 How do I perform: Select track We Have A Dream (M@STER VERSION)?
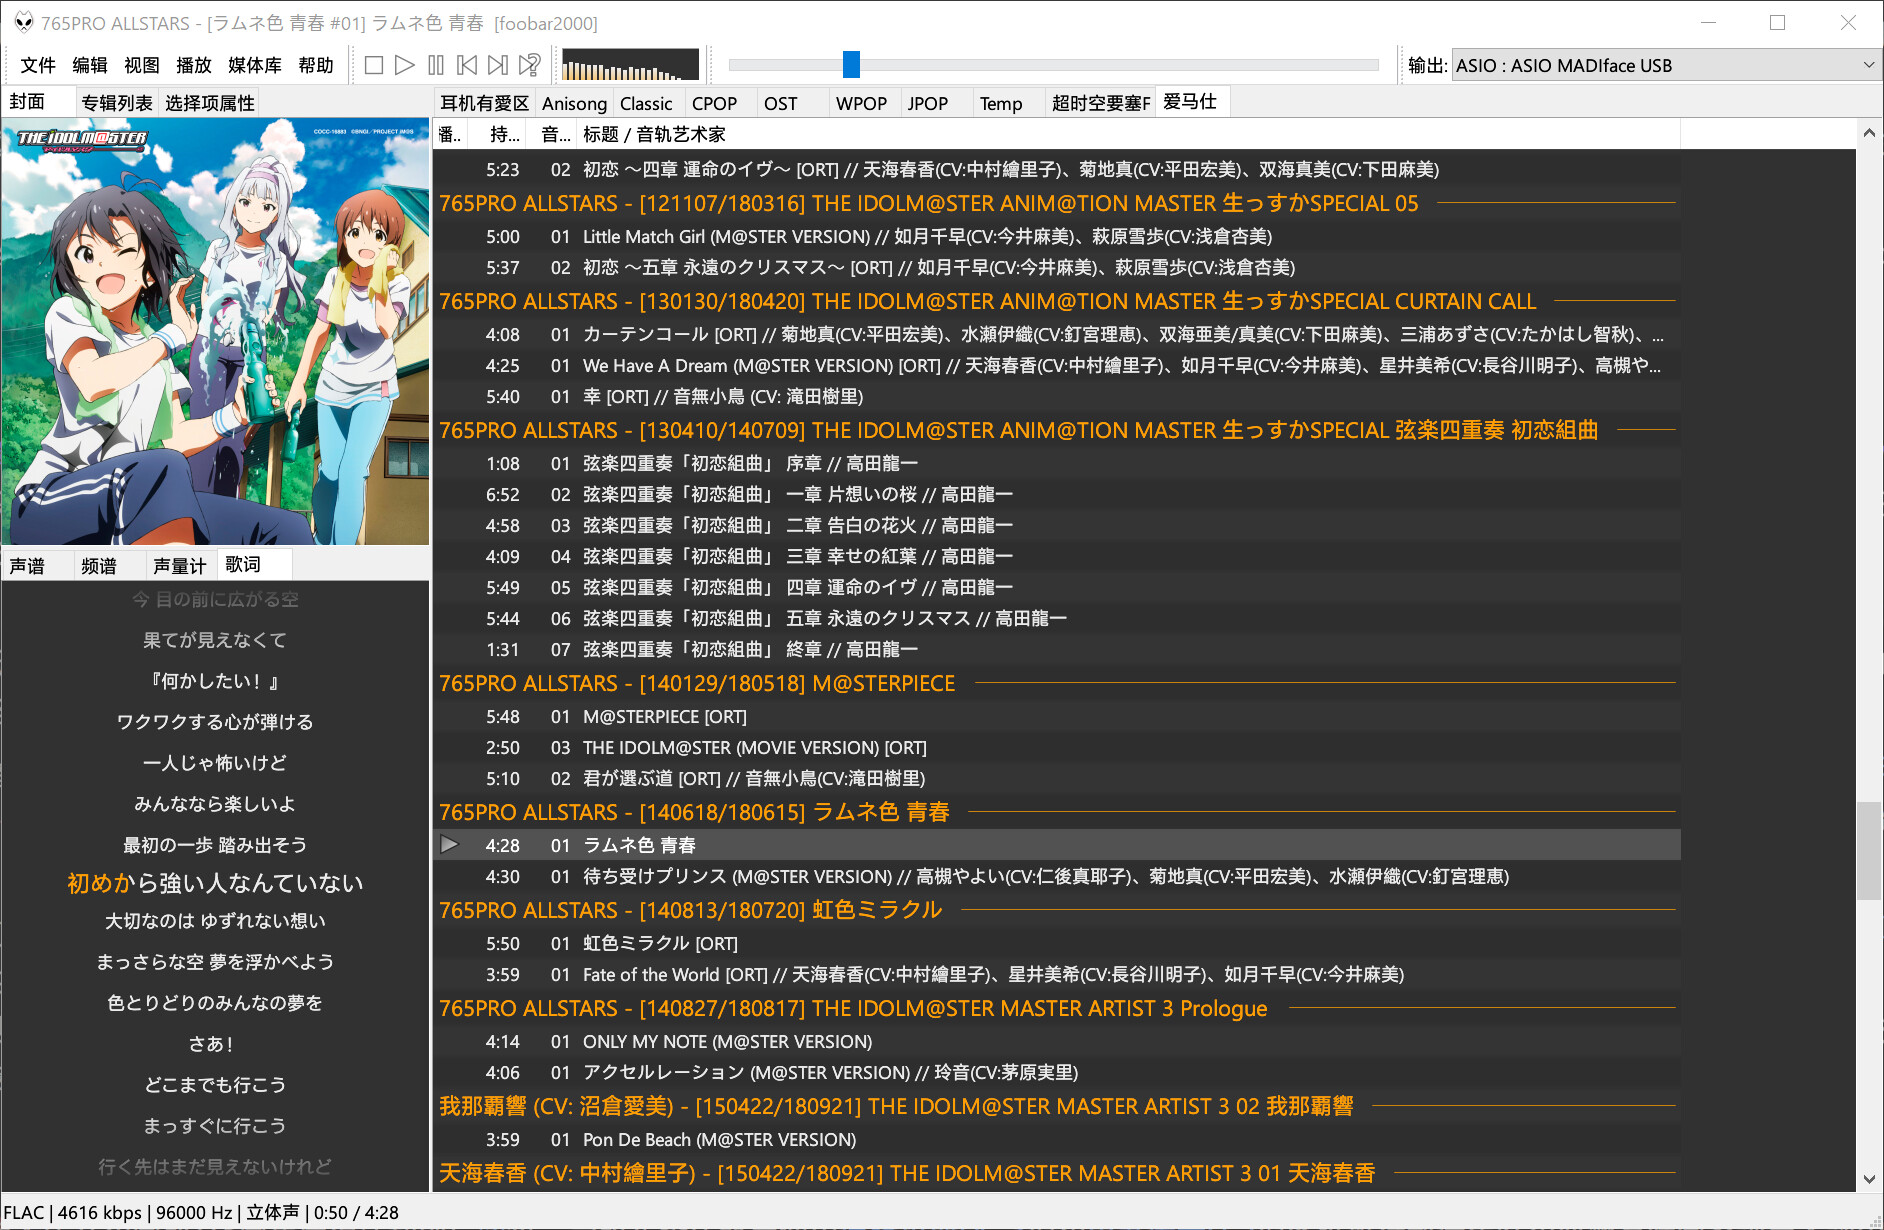[x=1057, y=365]
